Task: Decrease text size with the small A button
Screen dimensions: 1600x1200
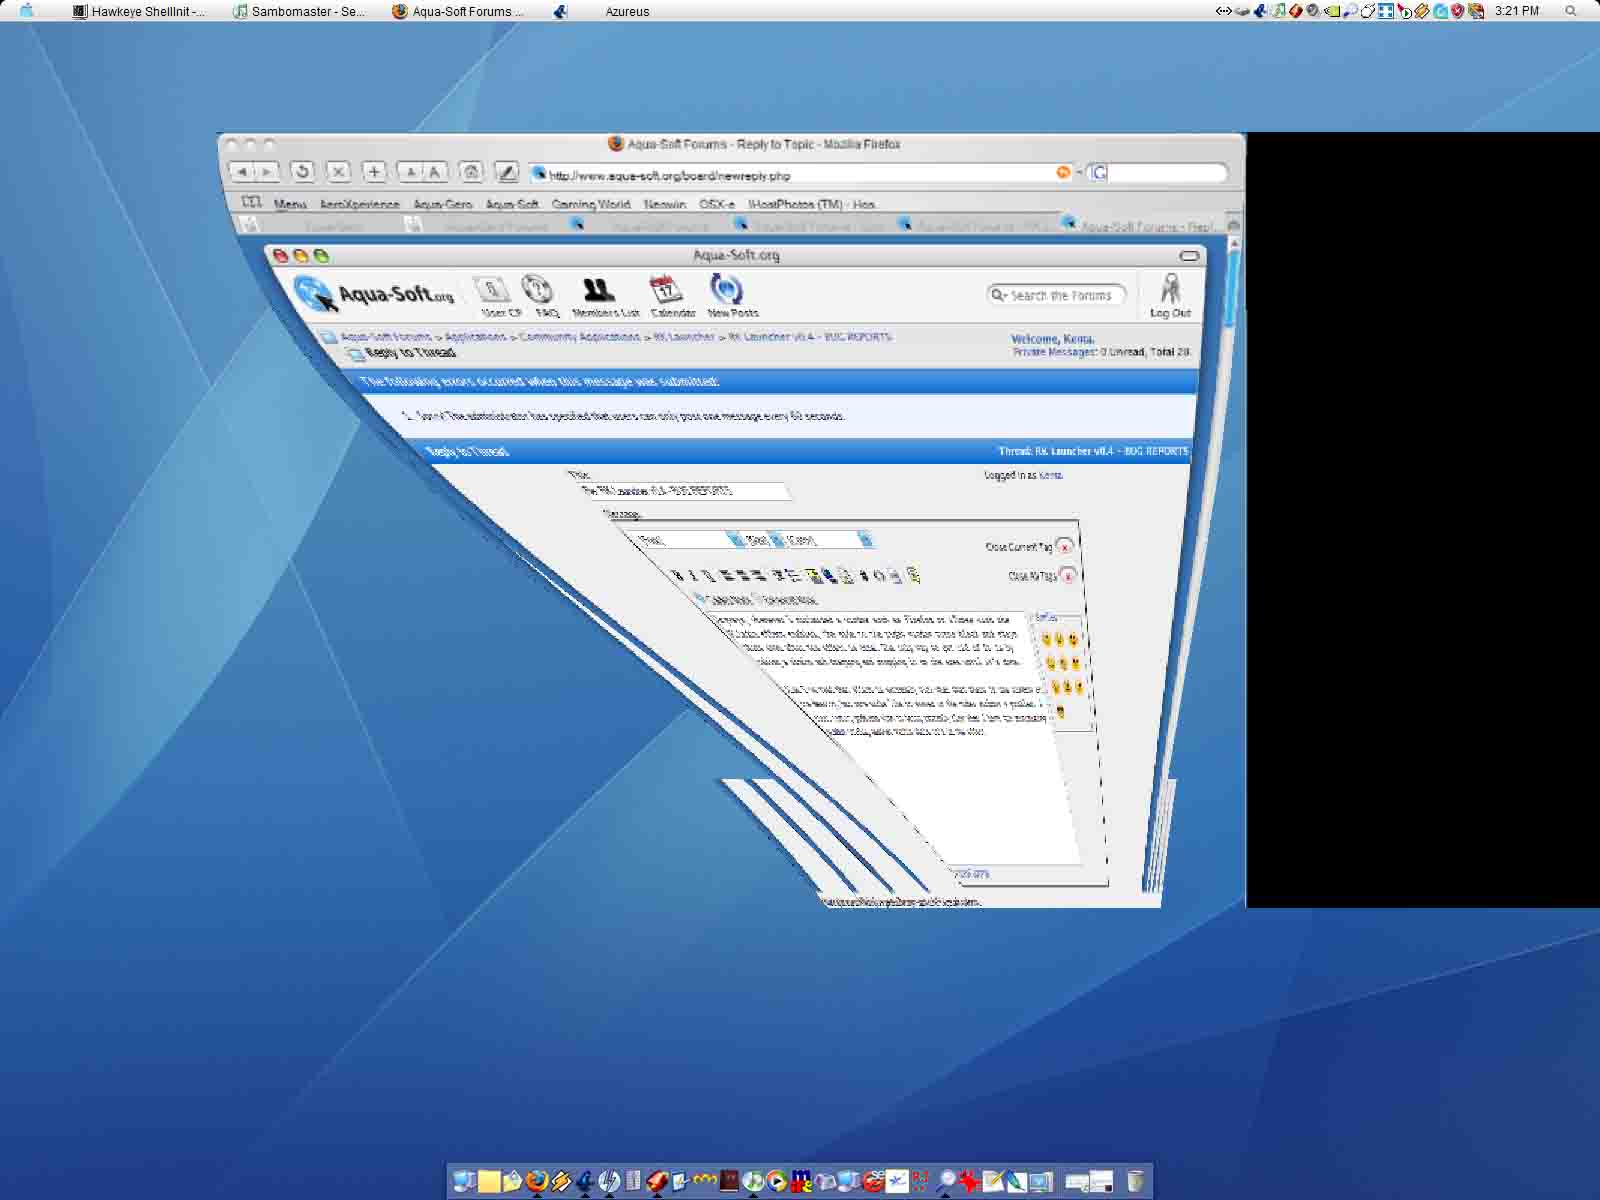Action: pos(410,172)
